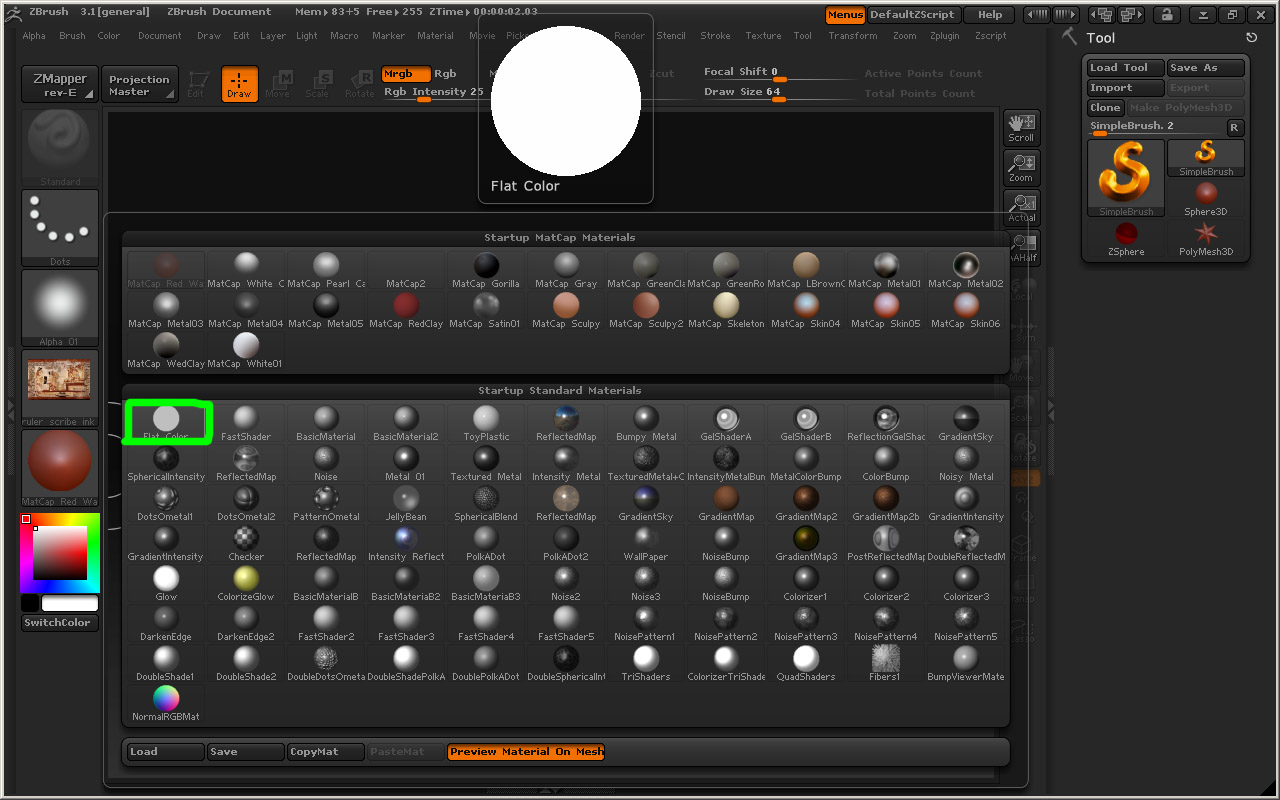
Task: Click the Import tool button
Action: click(1126, 88)
